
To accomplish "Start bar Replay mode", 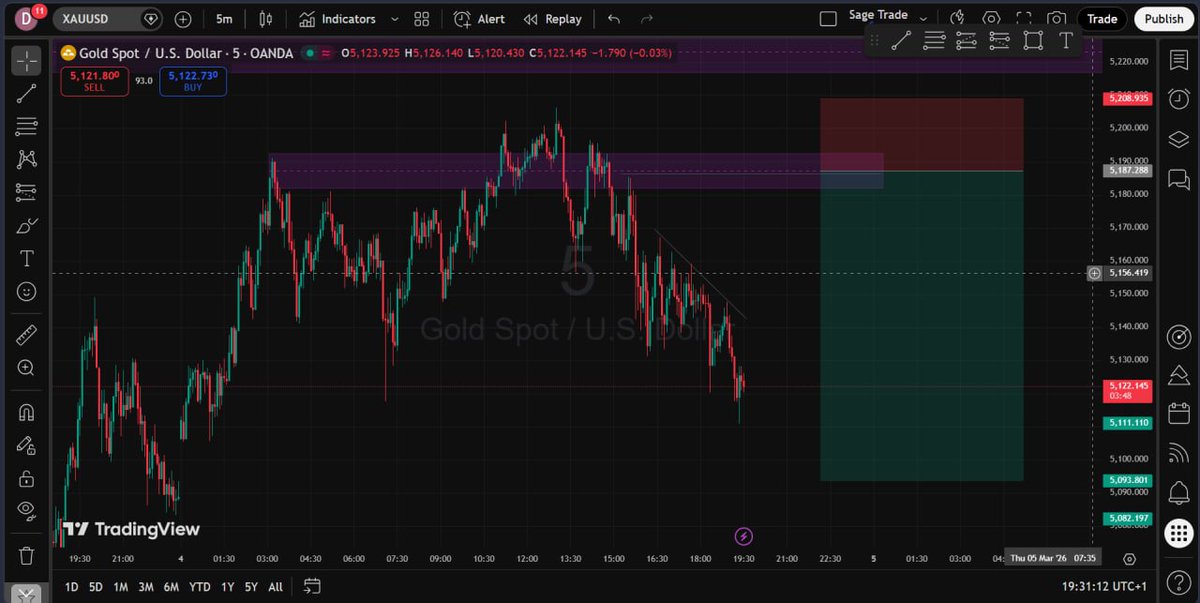I will tap(552, 19).
